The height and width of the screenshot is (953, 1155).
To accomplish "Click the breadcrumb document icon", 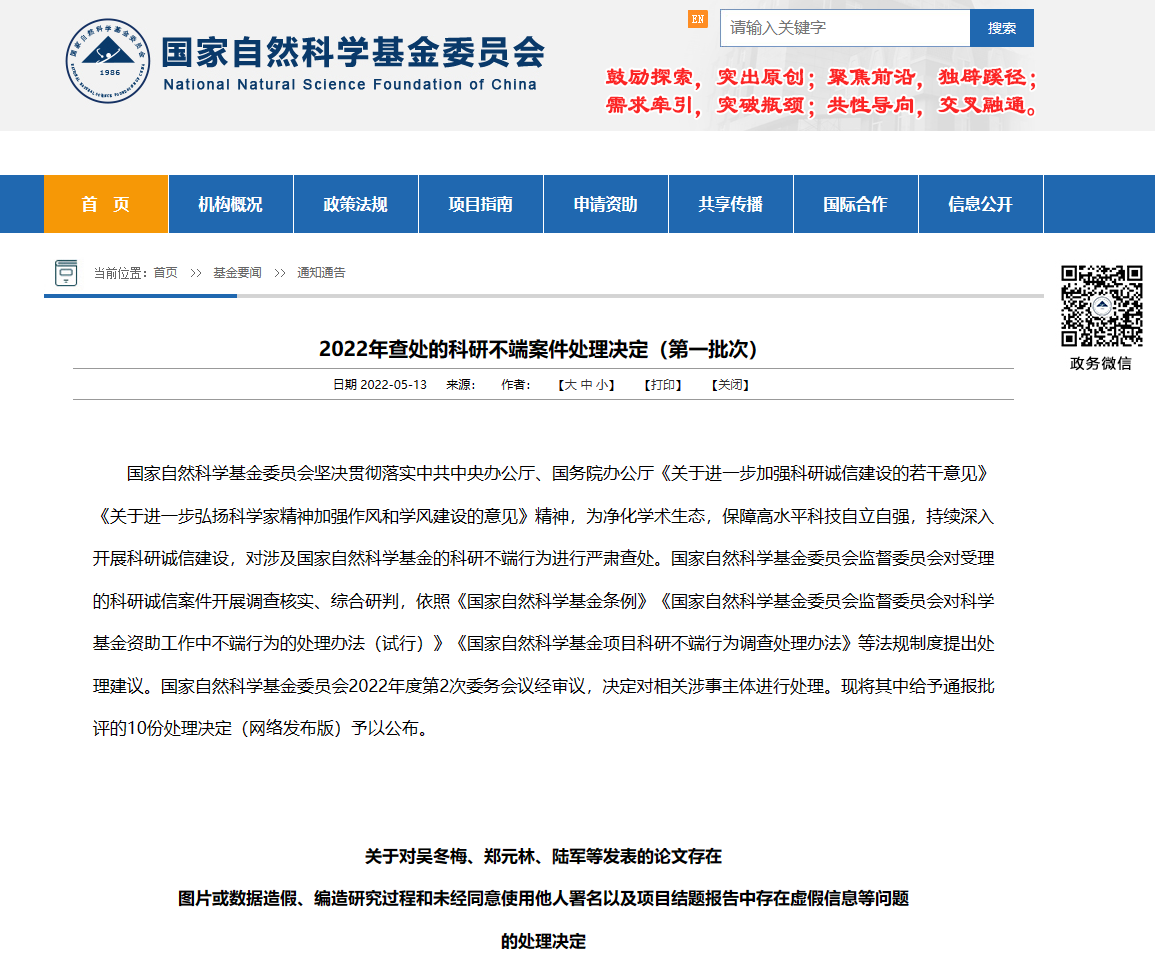I will pos(66,272).
